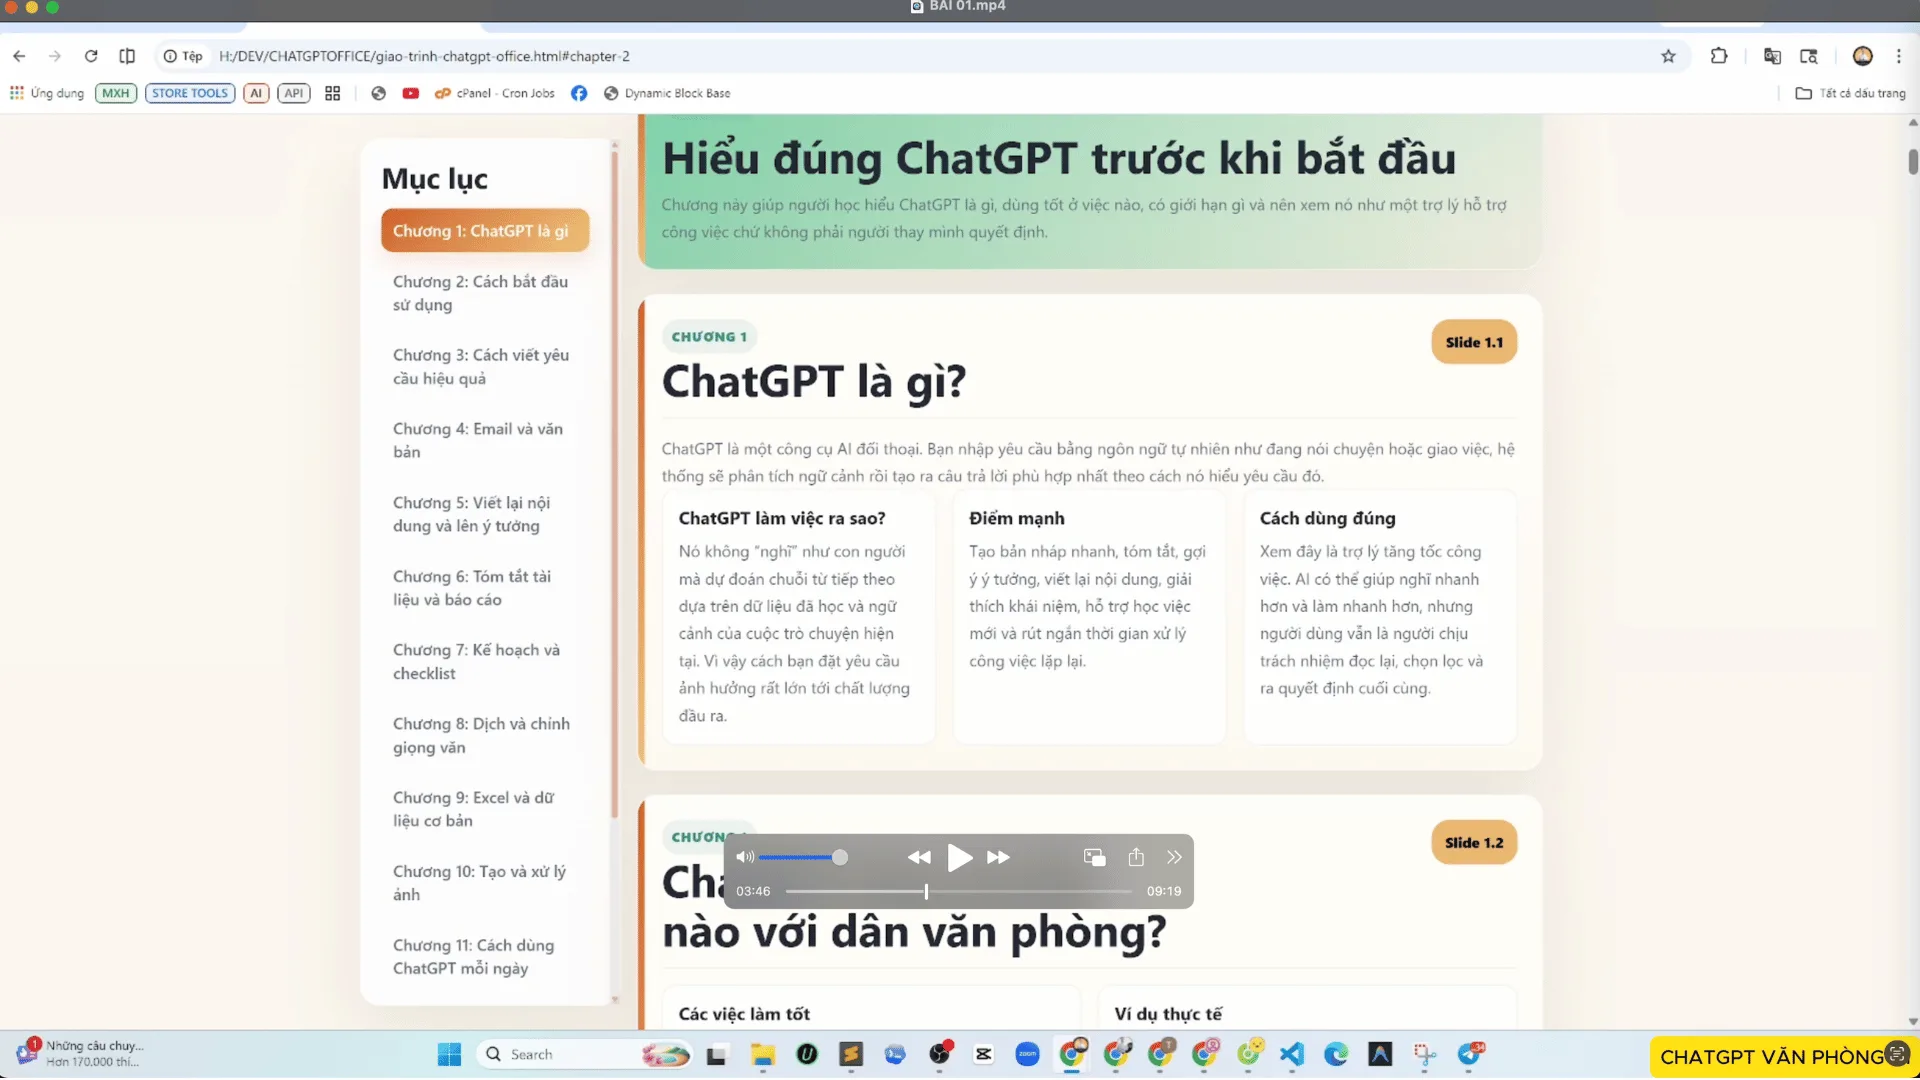The width and height of the screenshot is (1920, 1080).
Task: Open the share menu in player controls
Action: 1136,857
